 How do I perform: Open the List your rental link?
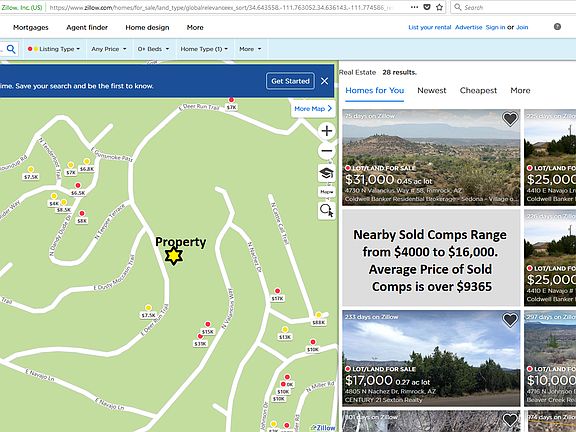(430, 27)
